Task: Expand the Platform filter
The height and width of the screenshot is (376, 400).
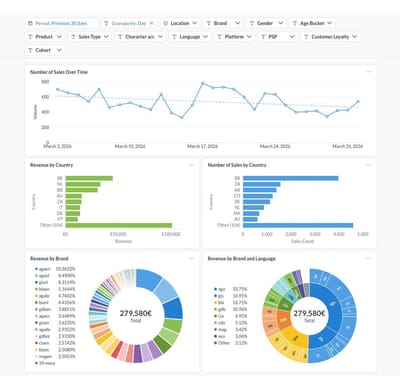Action: pyautogui.click(x=234, y=37)
